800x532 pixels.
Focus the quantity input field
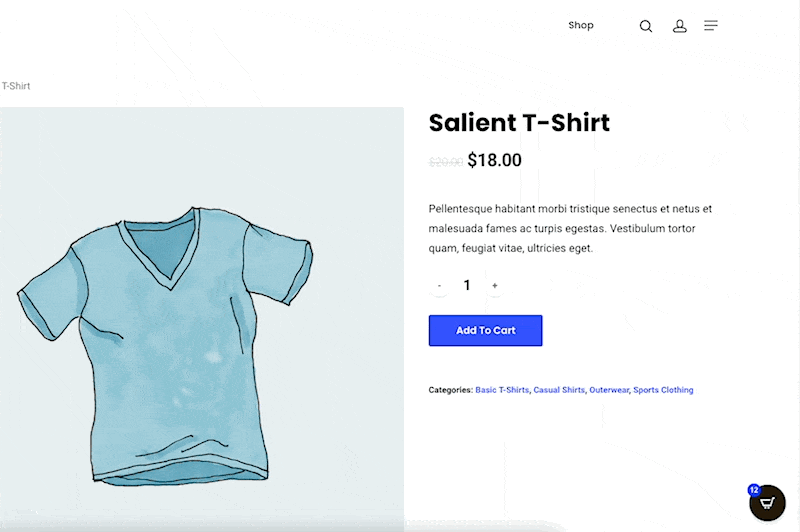(467, 285)
